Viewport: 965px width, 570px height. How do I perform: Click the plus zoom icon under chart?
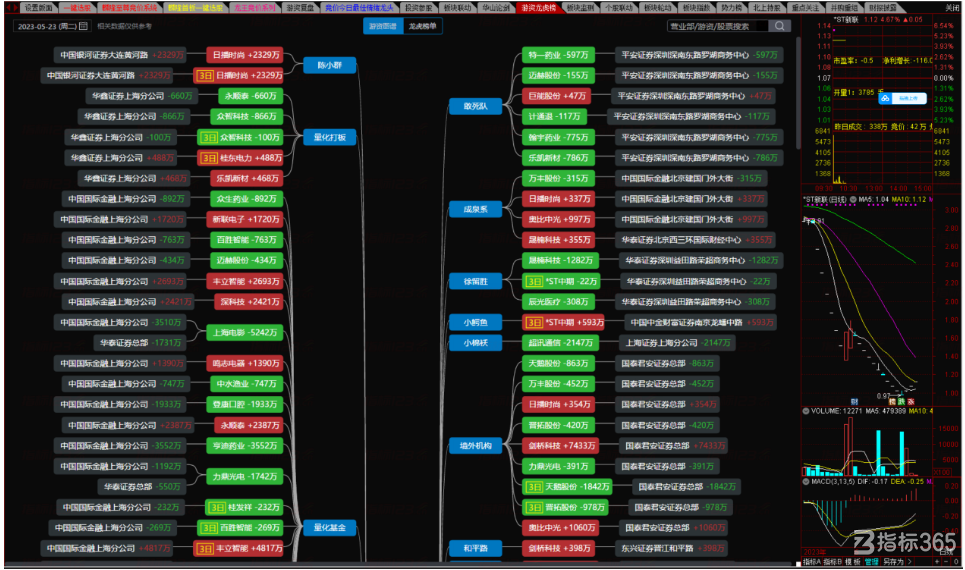point(937,561)
